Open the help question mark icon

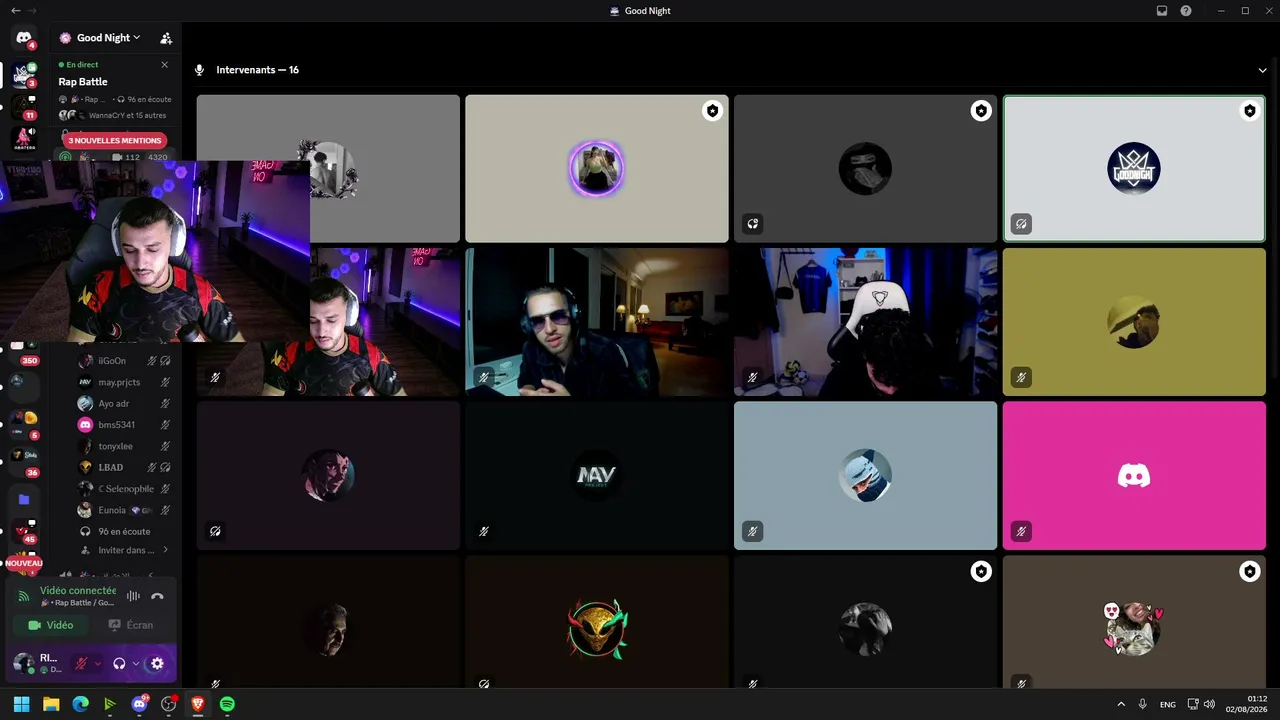pyautogui.click(x=1186, y=11)
